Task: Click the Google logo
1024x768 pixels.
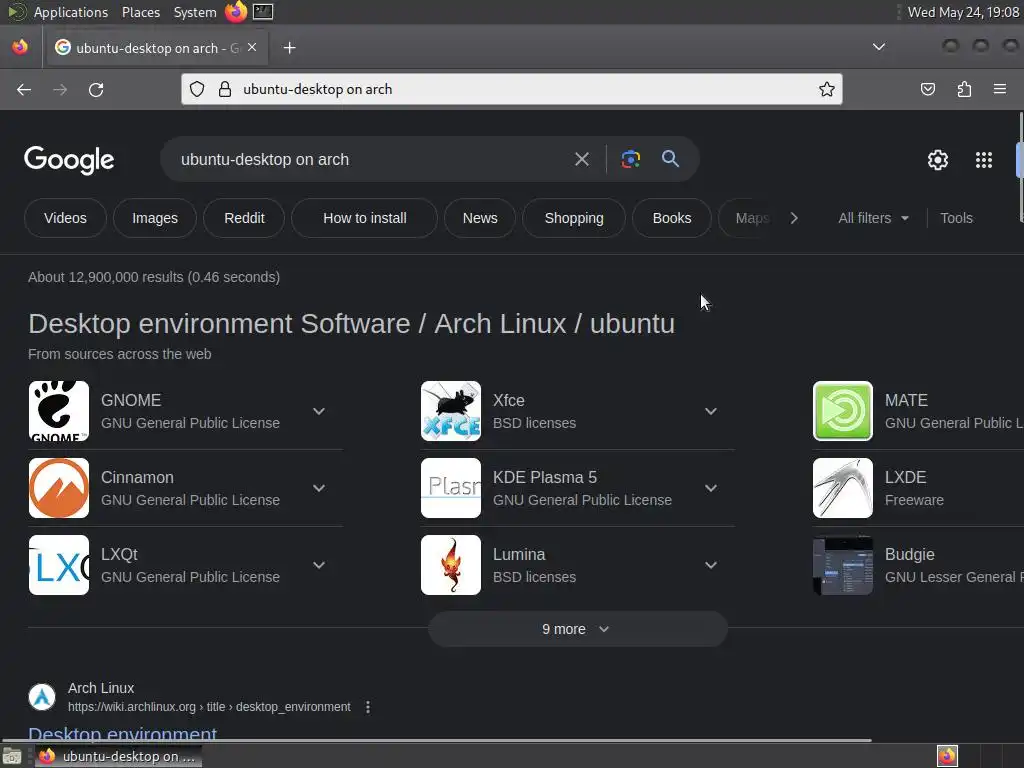Action: [x=69, y=160]
